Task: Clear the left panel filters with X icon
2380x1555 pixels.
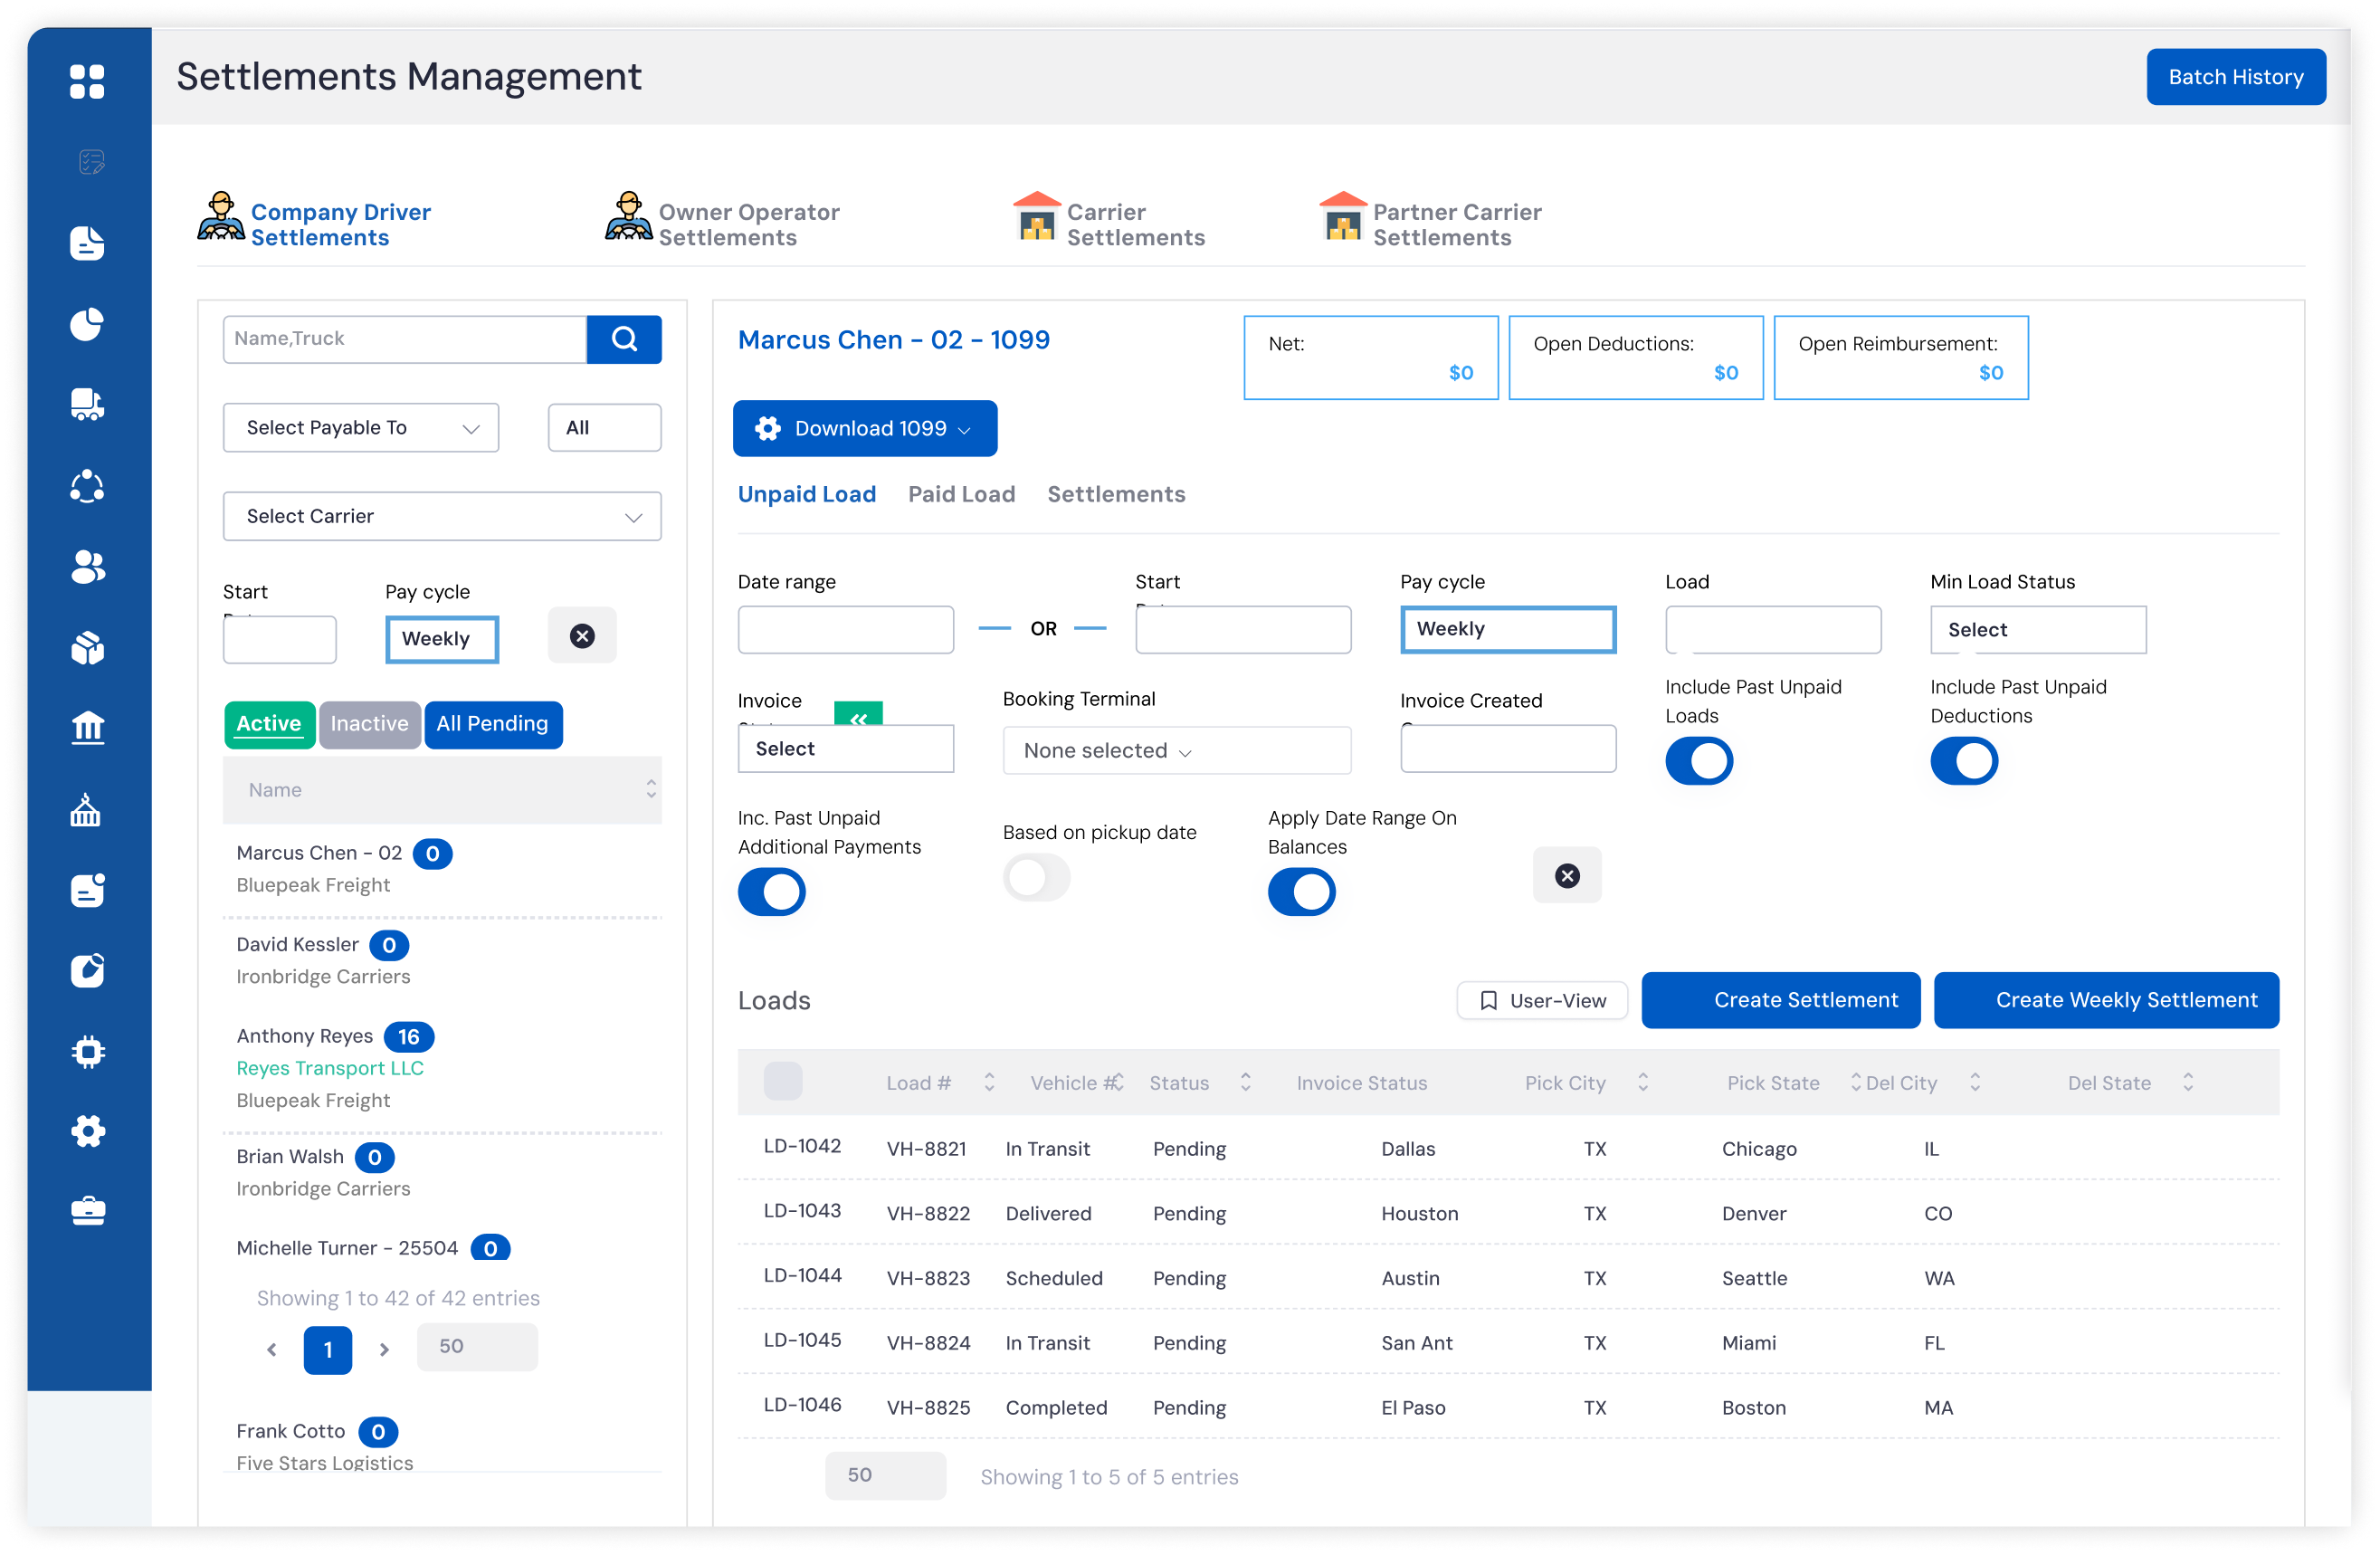Action: pos(582,636)
